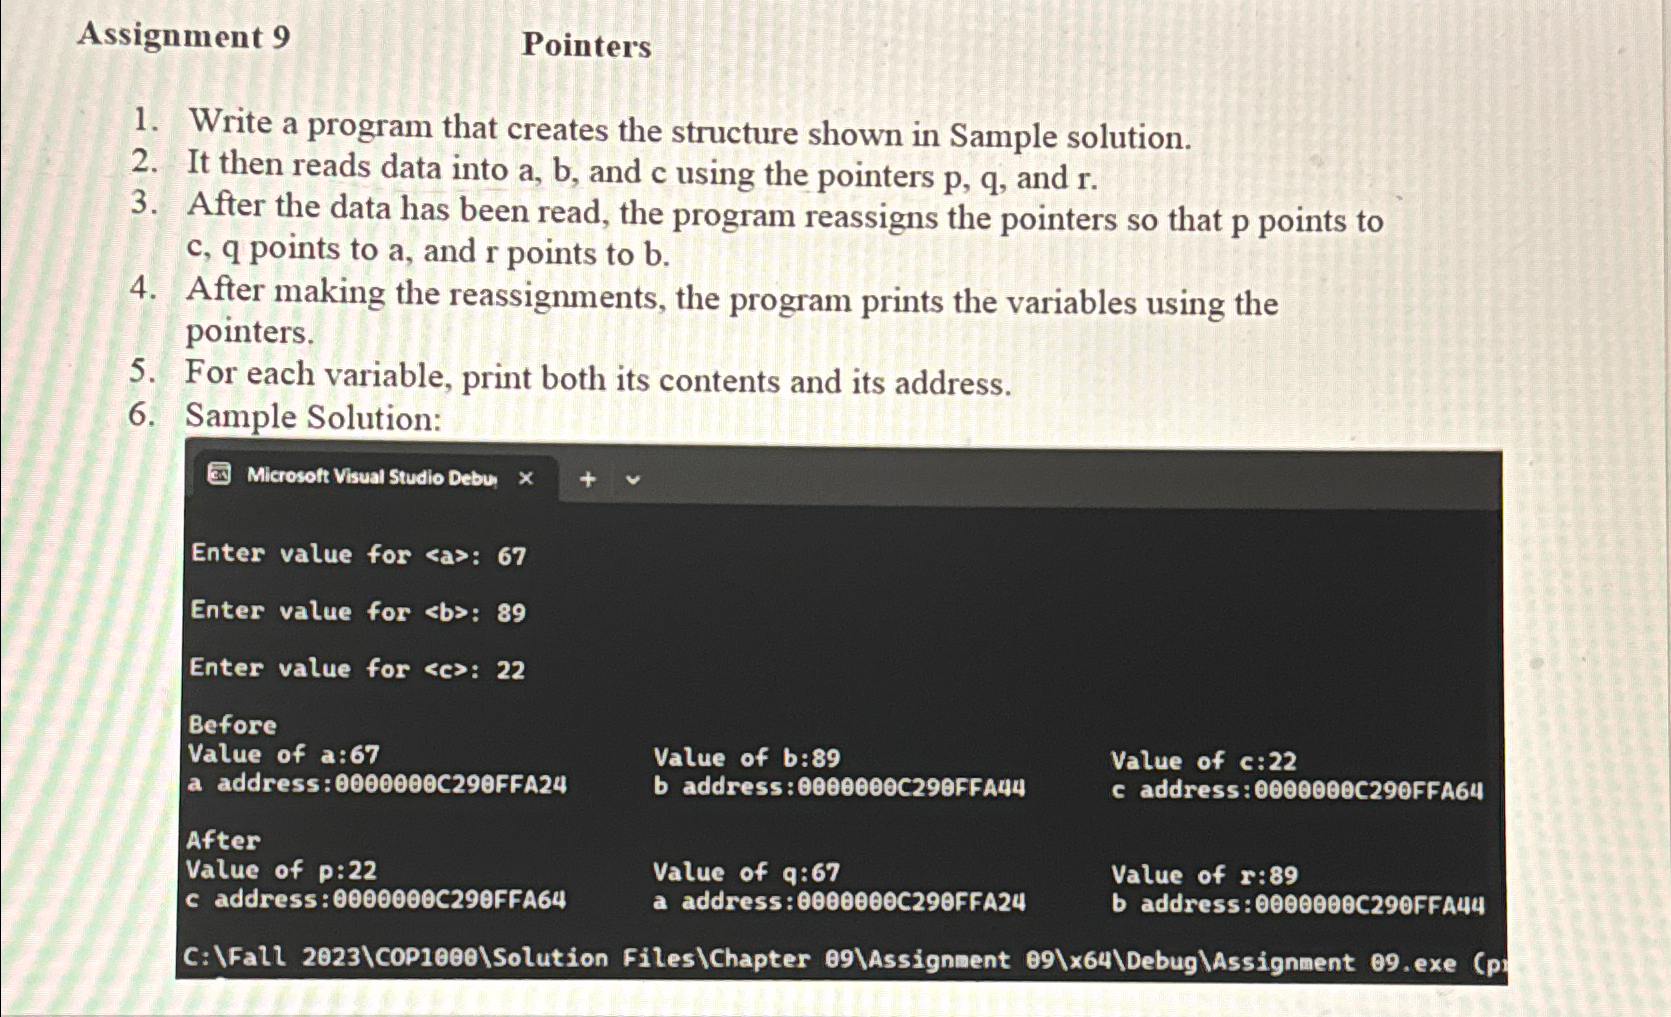The image size is (1671, 1017).
Task: Close the Microsoft Visual Studio Debug tab
Action: click(x=527, y=477)
